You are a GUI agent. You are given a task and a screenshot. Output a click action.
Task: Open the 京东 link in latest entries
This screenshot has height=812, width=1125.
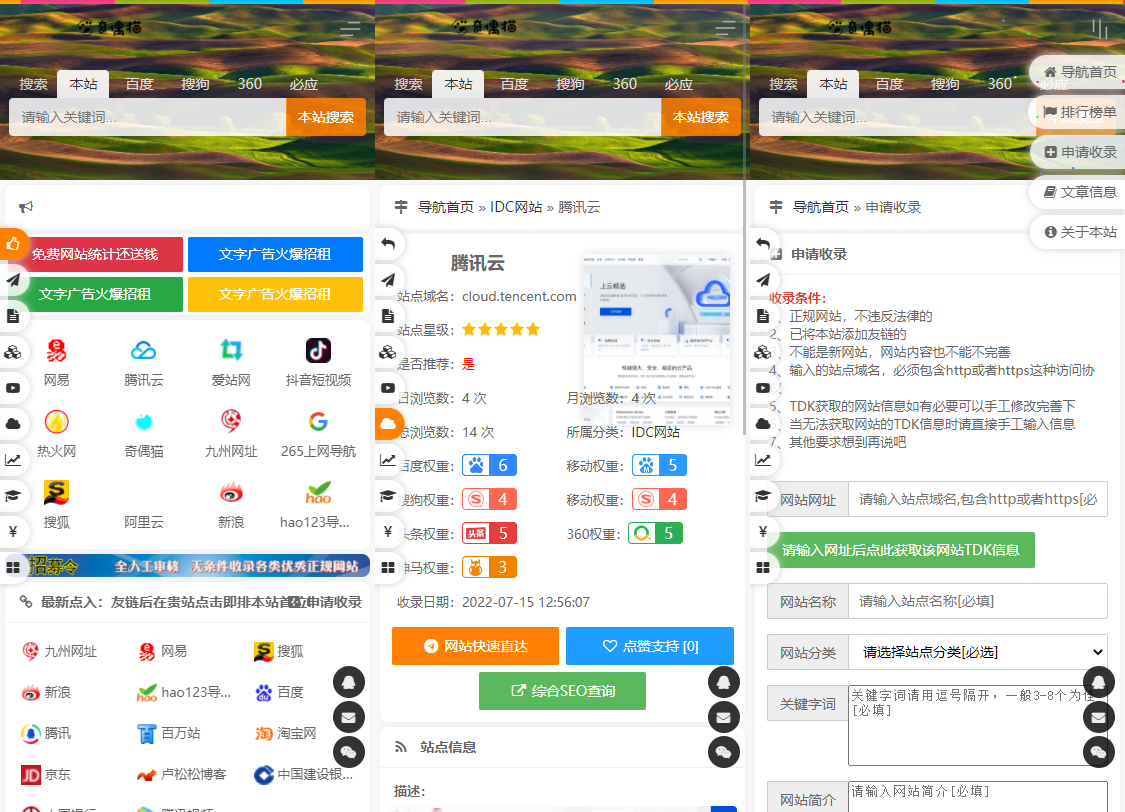tap(47, 775)
